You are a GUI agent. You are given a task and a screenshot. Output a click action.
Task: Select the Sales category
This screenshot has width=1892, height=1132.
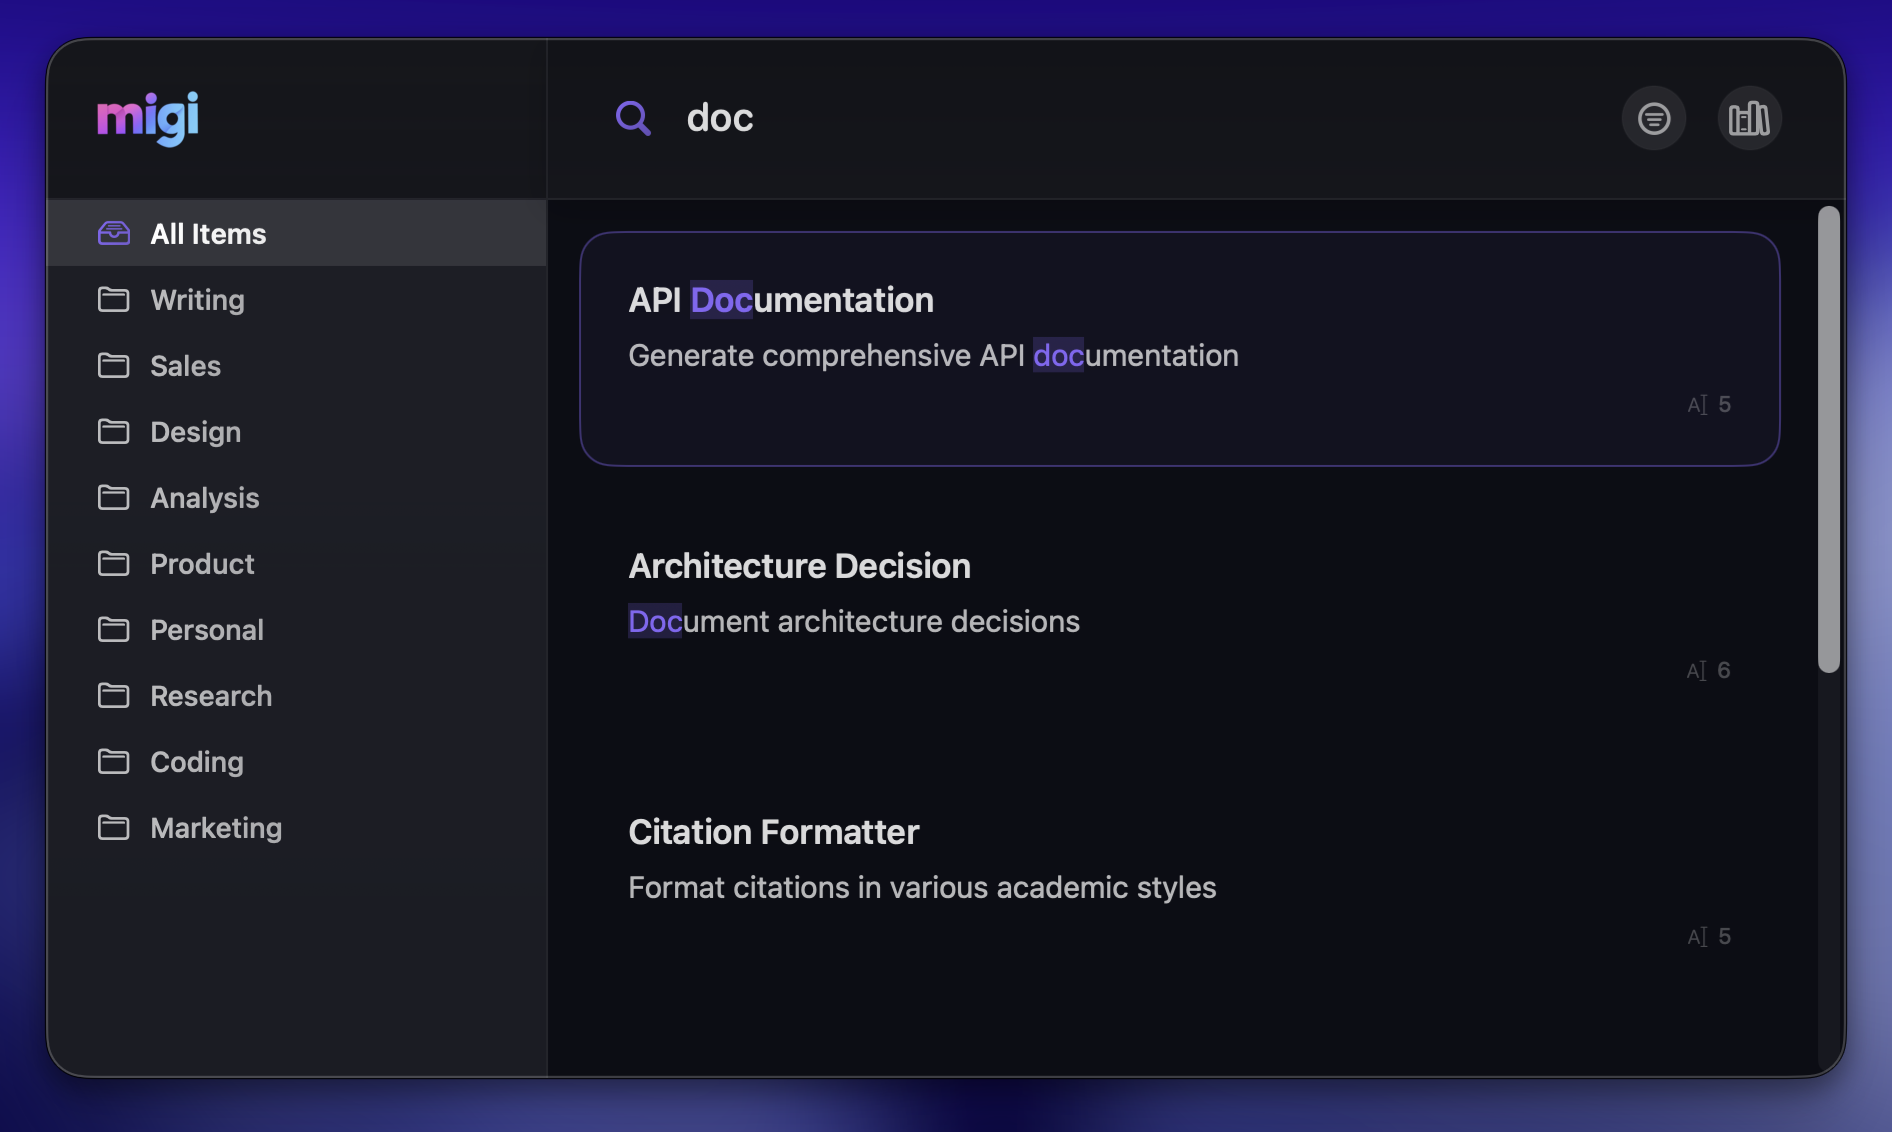[185, 366]
